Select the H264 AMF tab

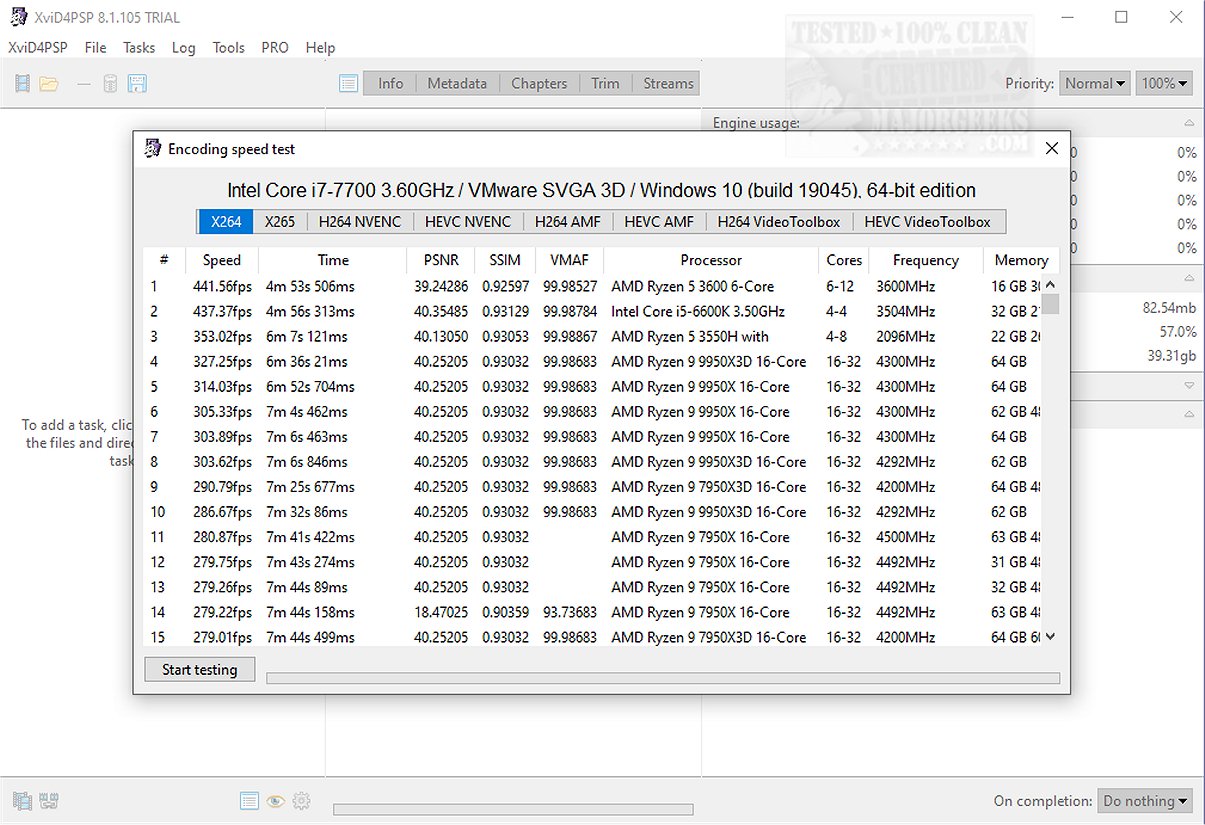568,222
